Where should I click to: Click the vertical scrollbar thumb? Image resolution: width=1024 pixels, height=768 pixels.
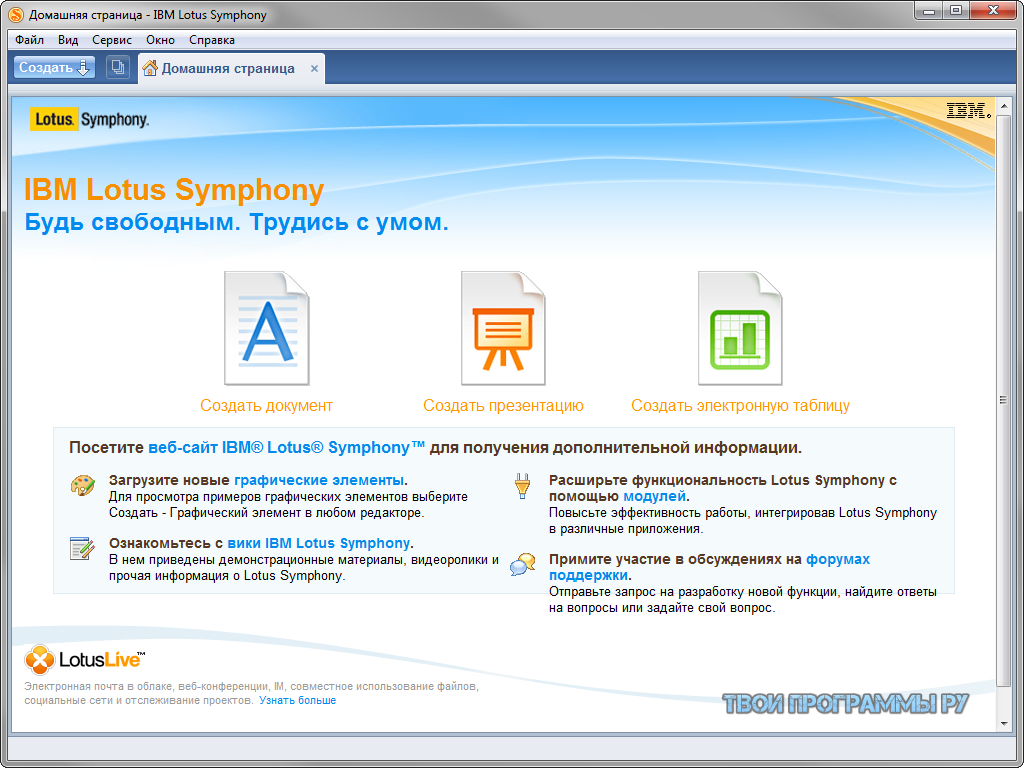[1004, 400]
